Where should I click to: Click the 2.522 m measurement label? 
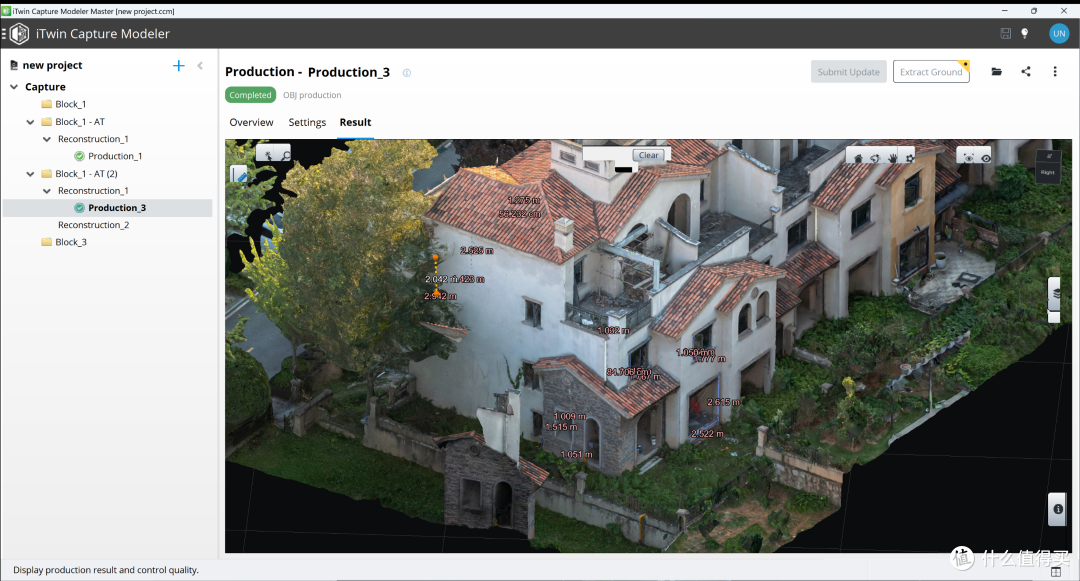[x=707, y=434]
